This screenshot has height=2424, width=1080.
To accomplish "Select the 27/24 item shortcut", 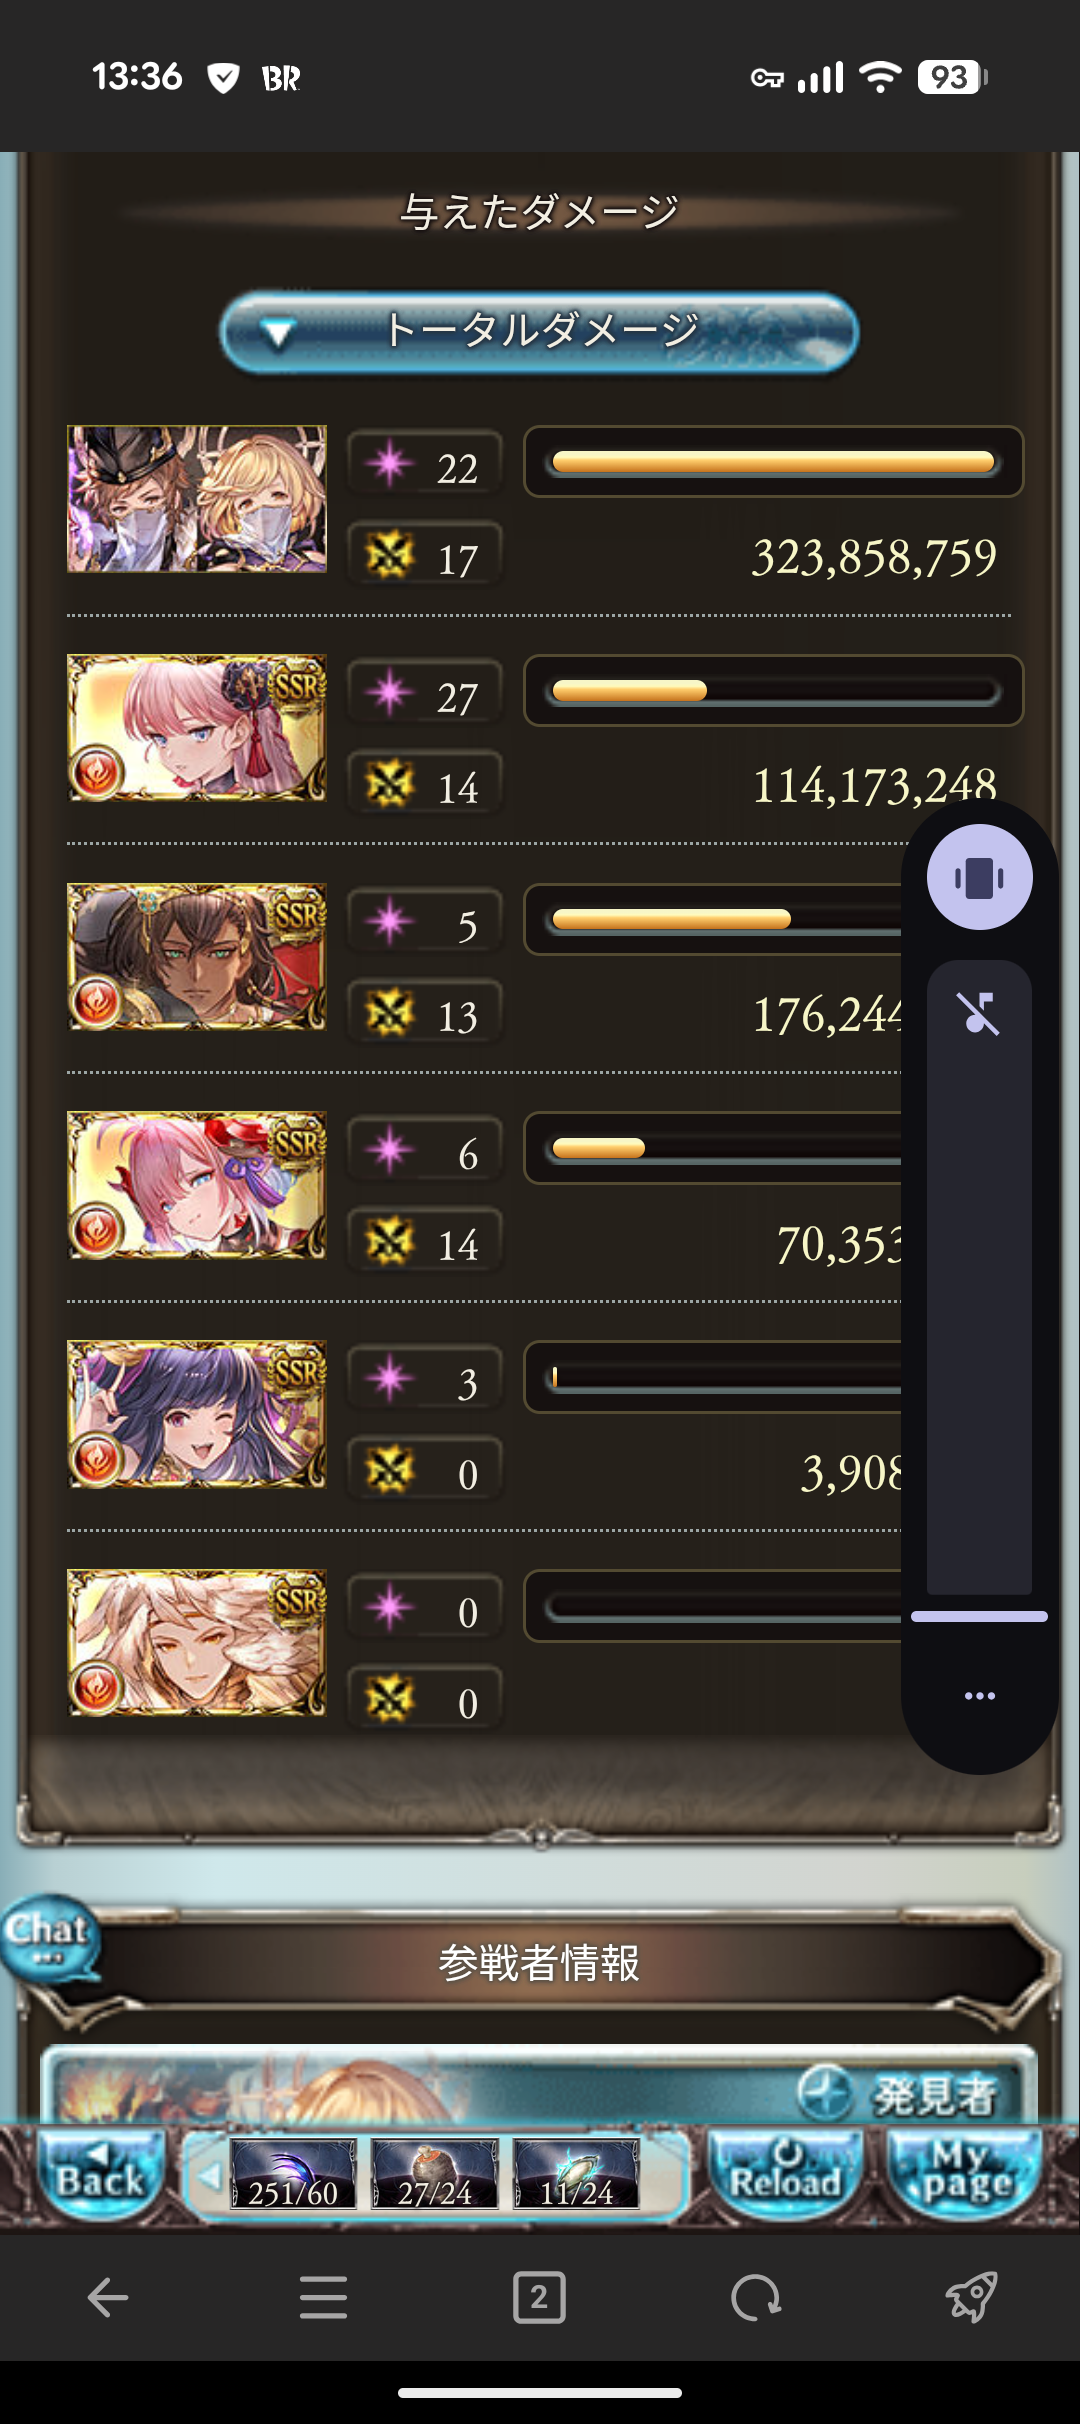I will click(x=435, y=2174).
